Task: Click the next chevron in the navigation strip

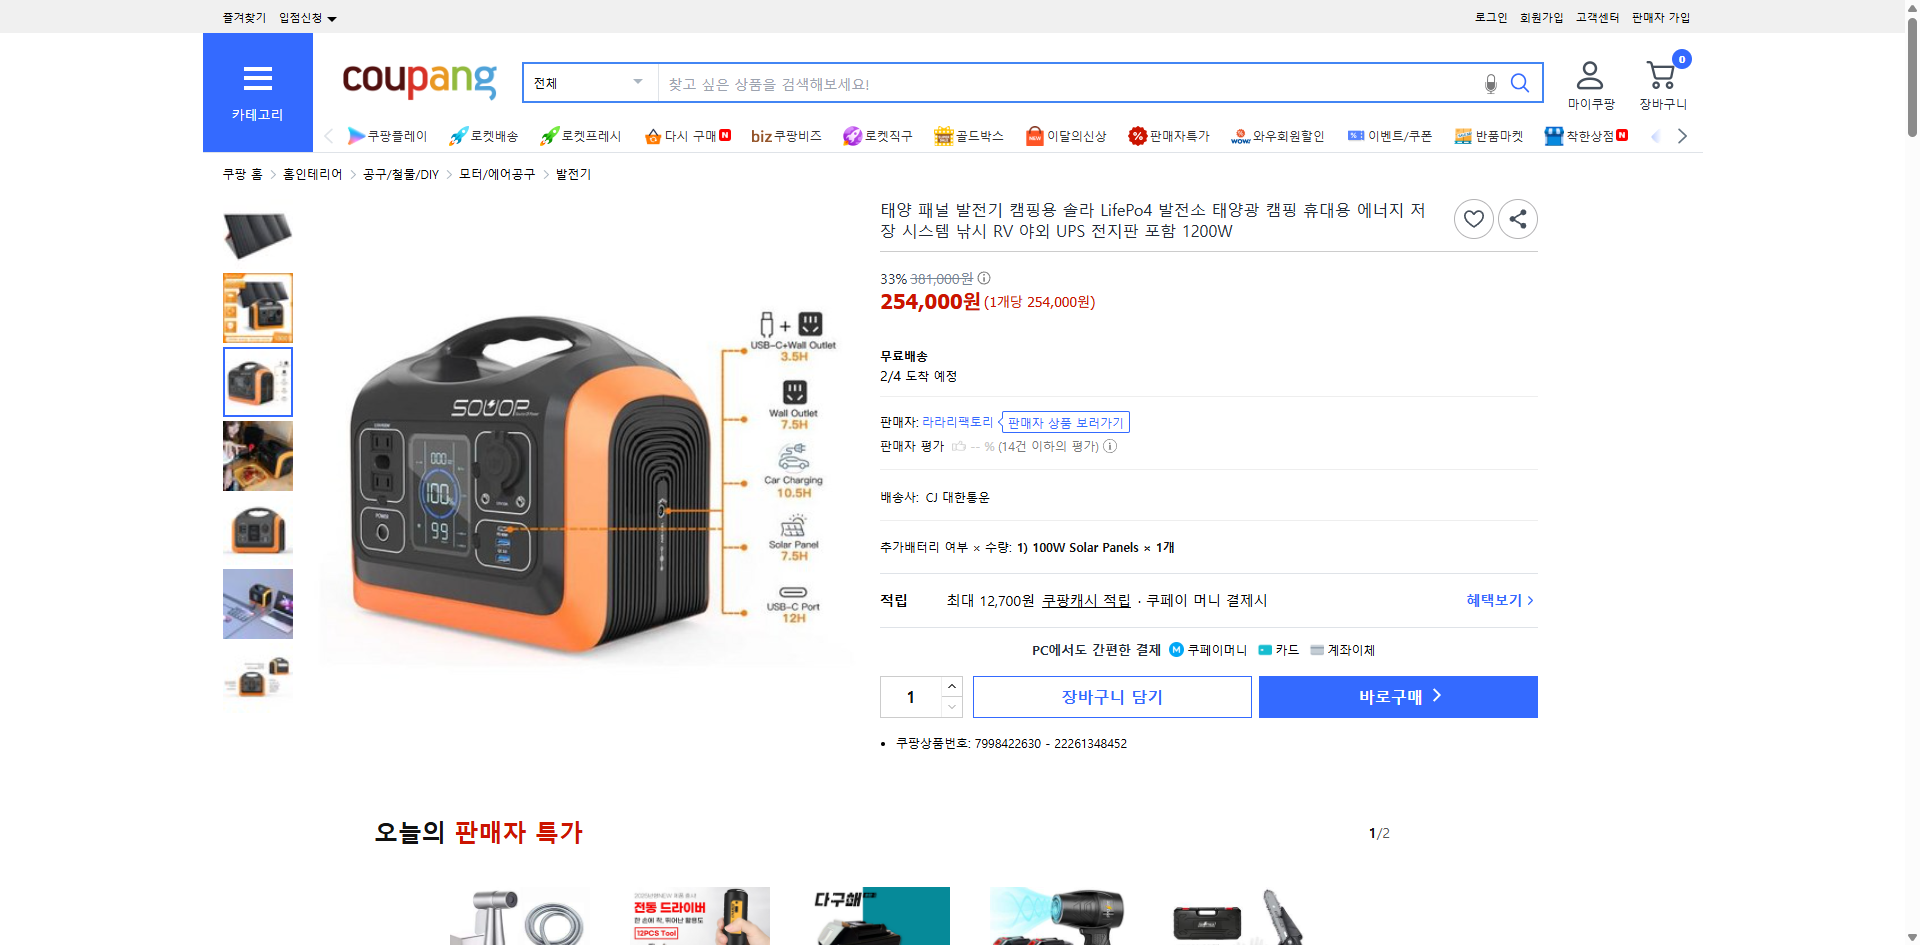Action: (1682, 135)
